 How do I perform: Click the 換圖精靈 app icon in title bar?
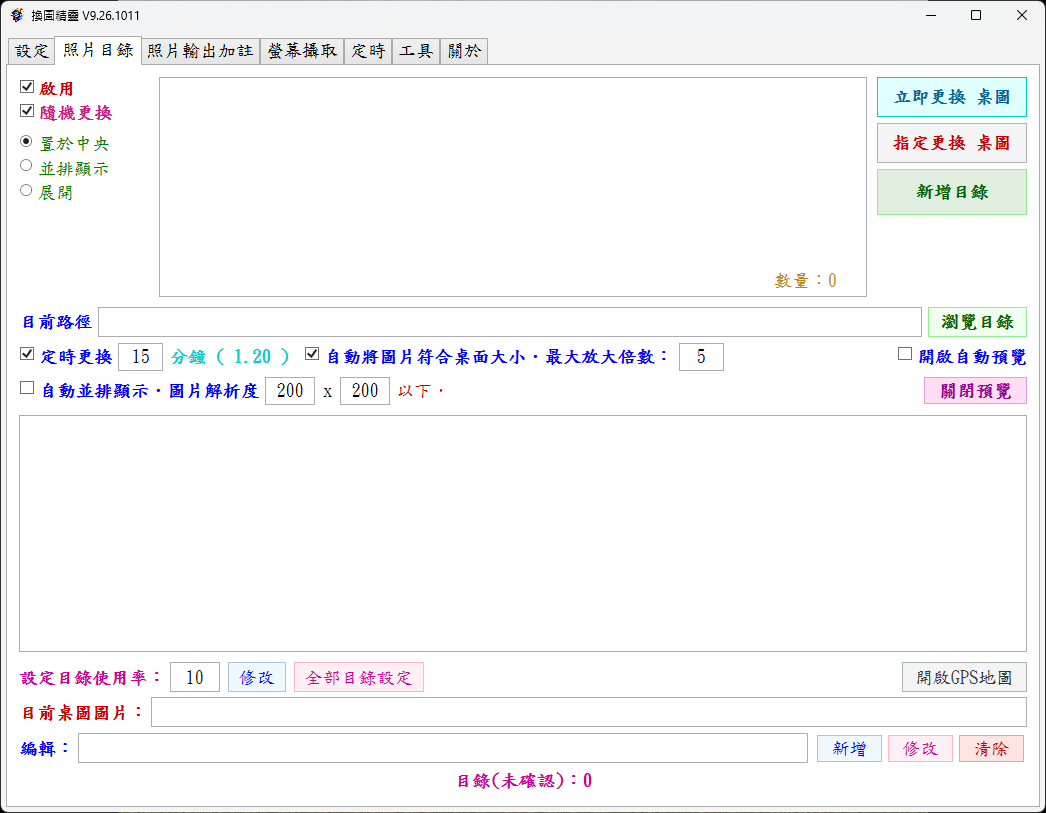click(x=17, y=15)
